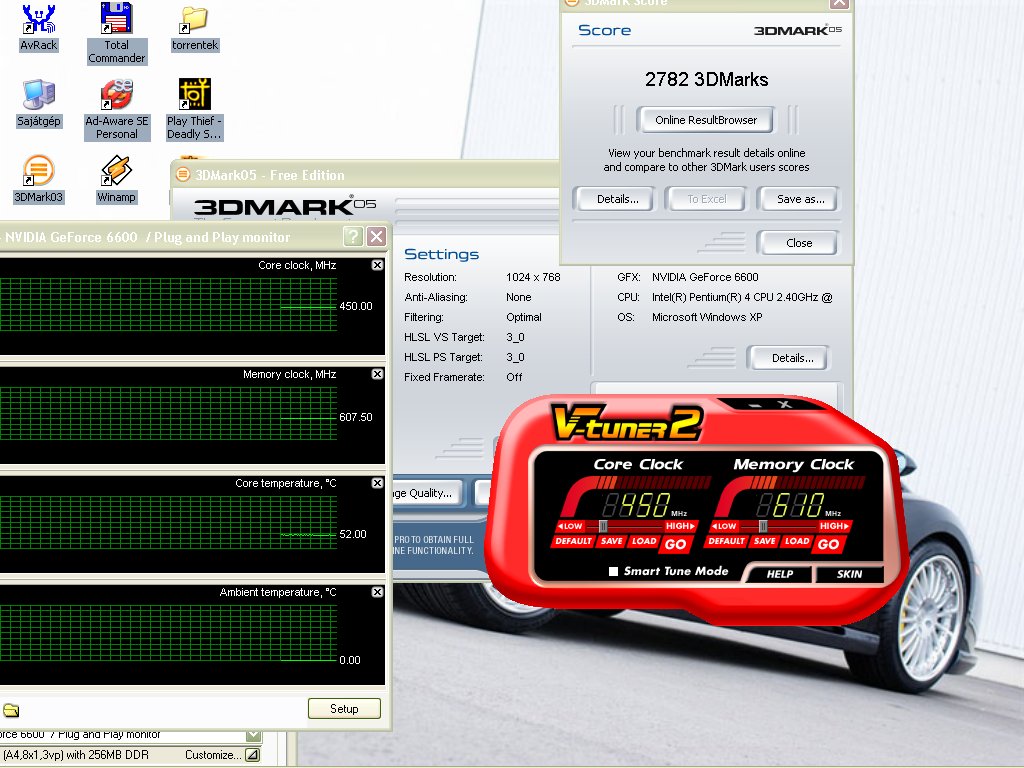Close the Core temperature graph panel
The image size is (1024, 768).
[x=377, y=483]
